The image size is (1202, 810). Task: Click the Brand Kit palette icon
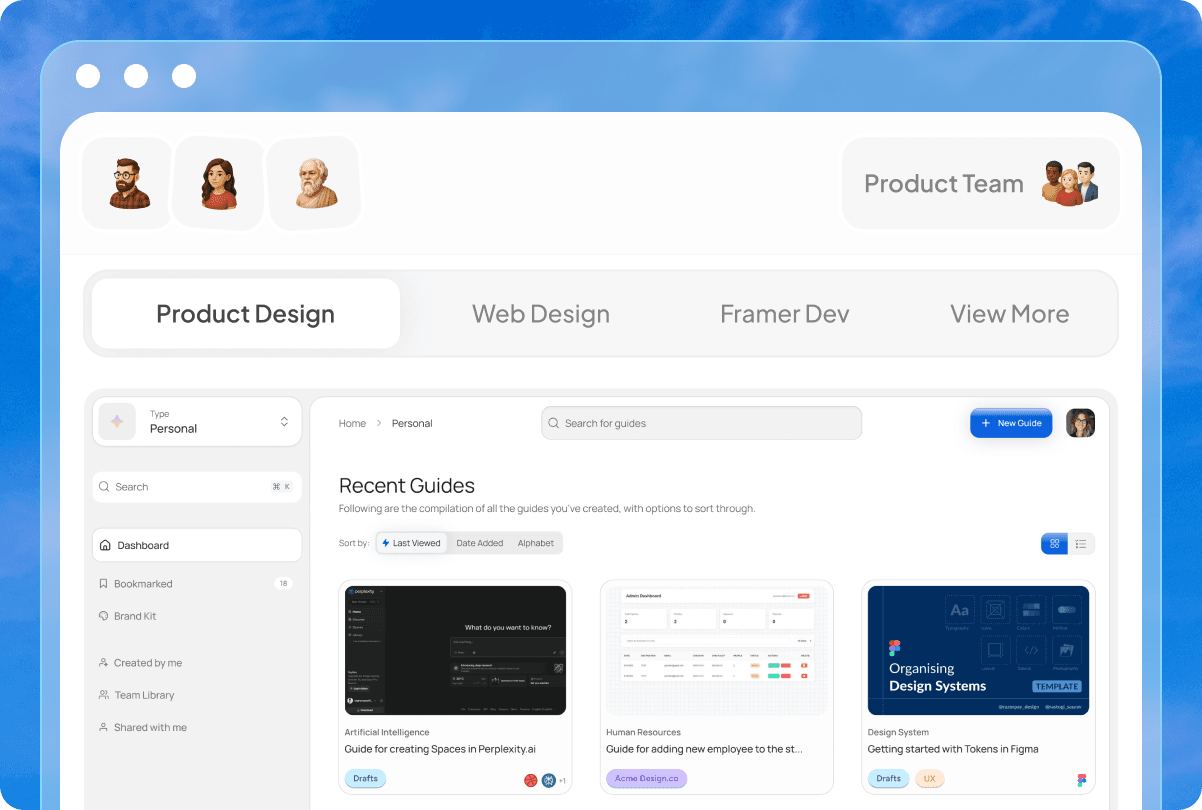coord(103,616)
